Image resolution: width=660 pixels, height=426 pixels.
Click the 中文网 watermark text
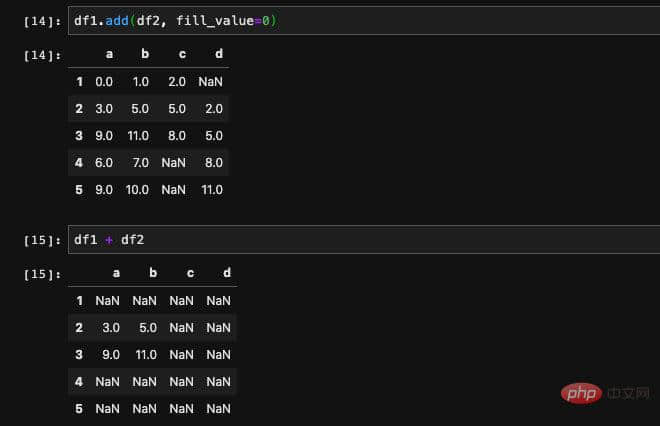click(x=628, y=394)
